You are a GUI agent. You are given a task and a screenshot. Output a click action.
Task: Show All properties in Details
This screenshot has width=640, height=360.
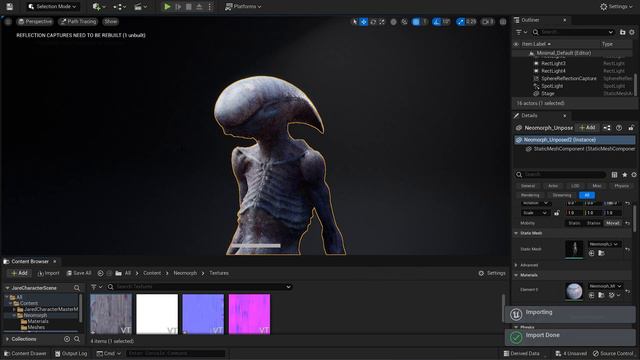(587, 195)
